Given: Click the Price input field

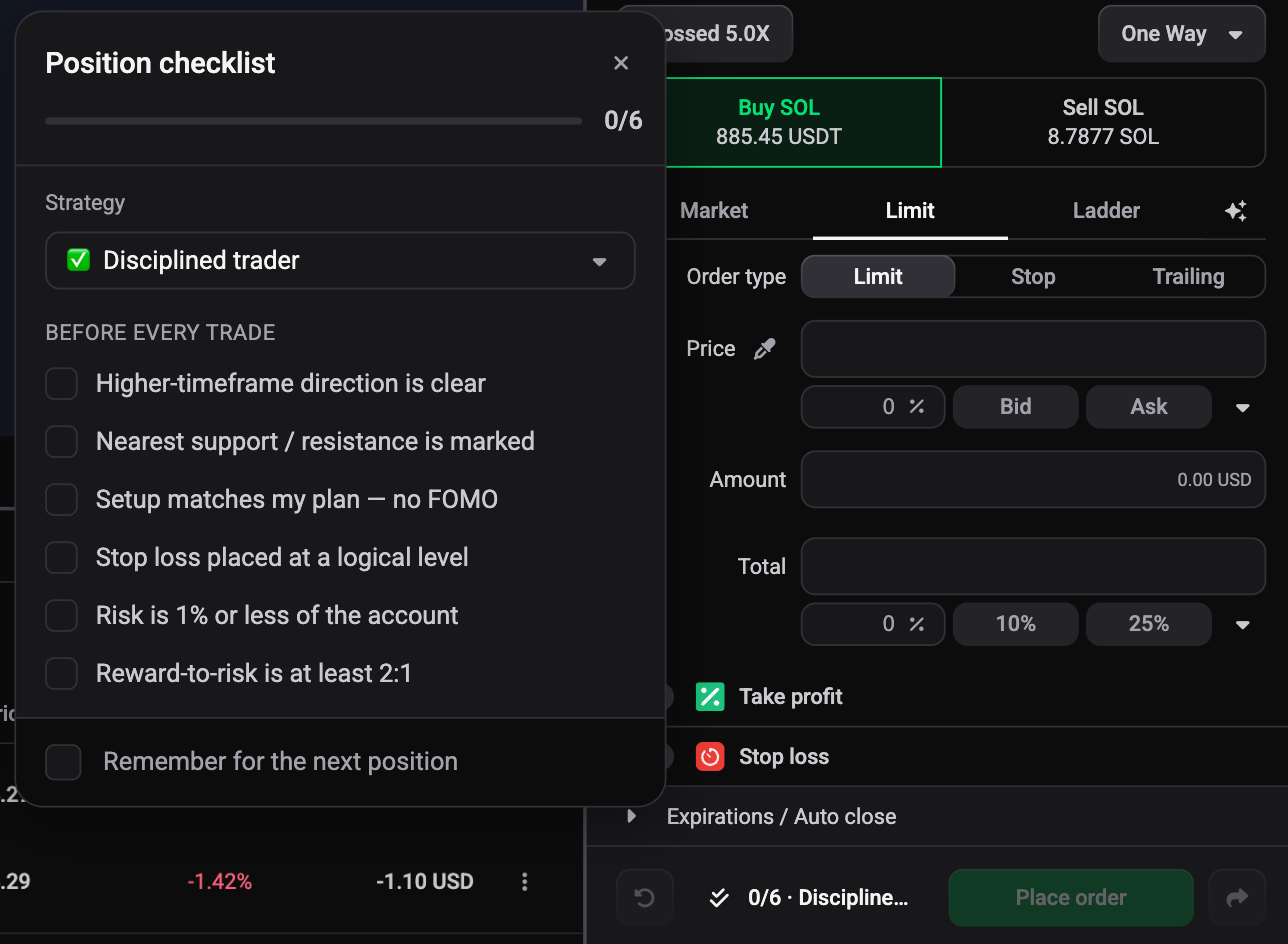Looking at the screenshot, I should point(1033,349).
